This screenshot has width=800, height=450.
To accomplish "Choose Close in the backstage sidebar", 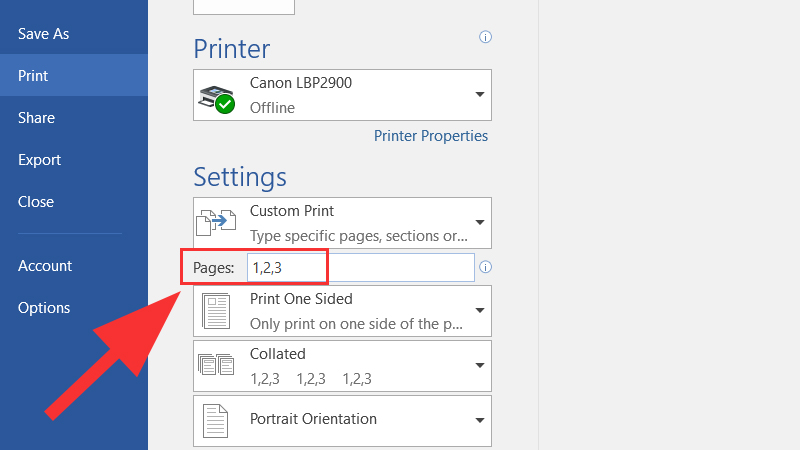I will 36,202.
